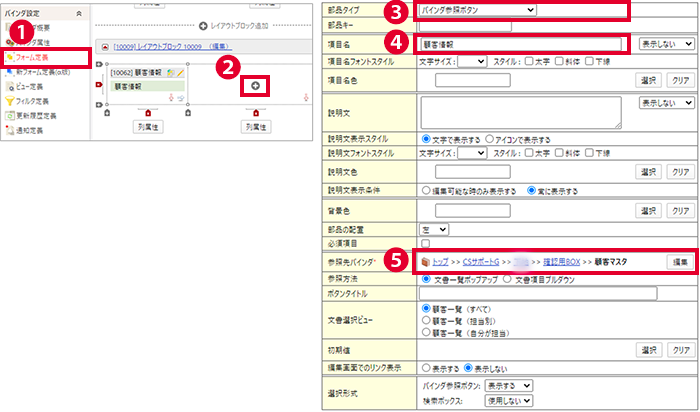Follow the トップ breadcrumb link
This screenshot has width=700, height=412.
[440, 262]
